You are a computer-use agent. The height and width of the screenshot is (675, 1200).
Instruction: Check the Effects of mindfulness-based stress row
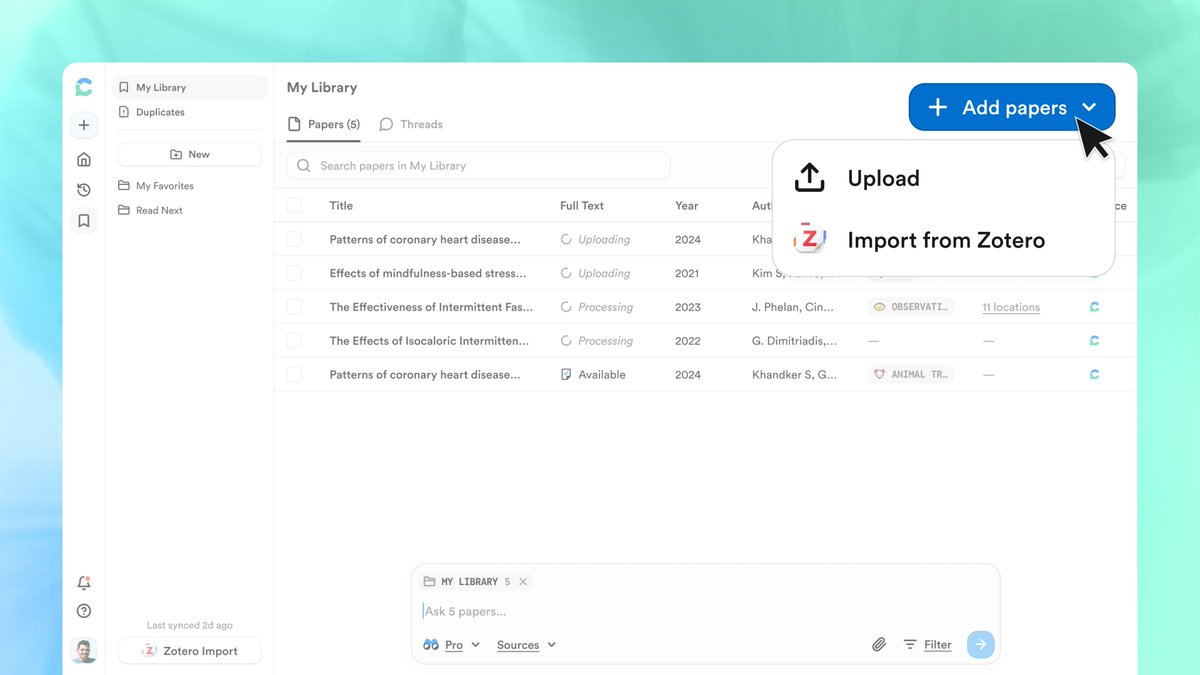point(294,273)
